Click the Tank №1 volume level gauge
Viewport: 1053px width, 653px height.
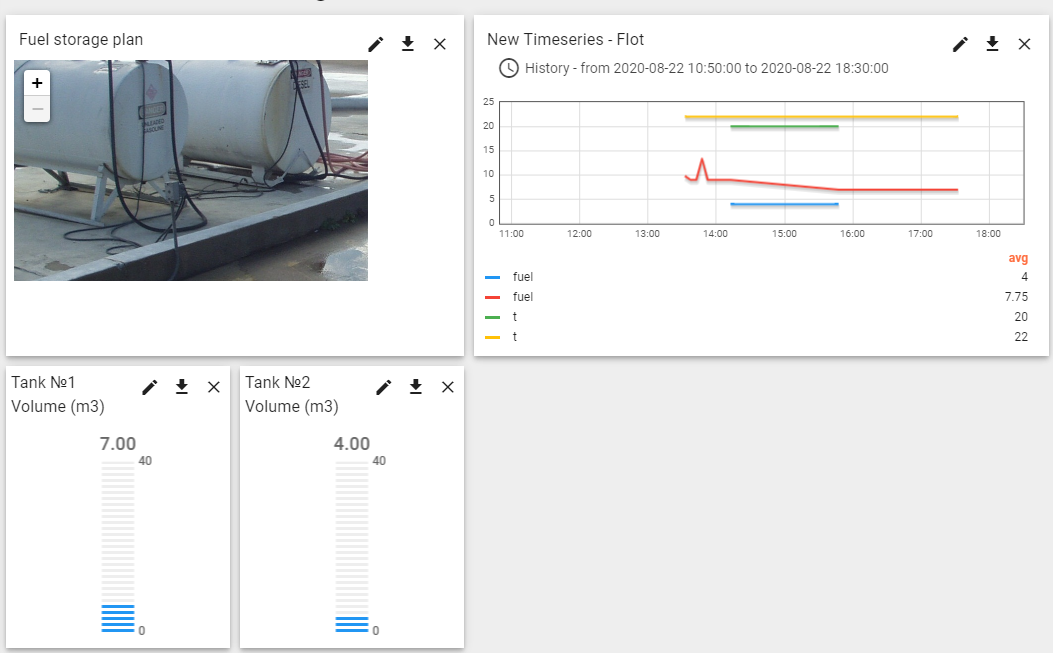[118, 545]
